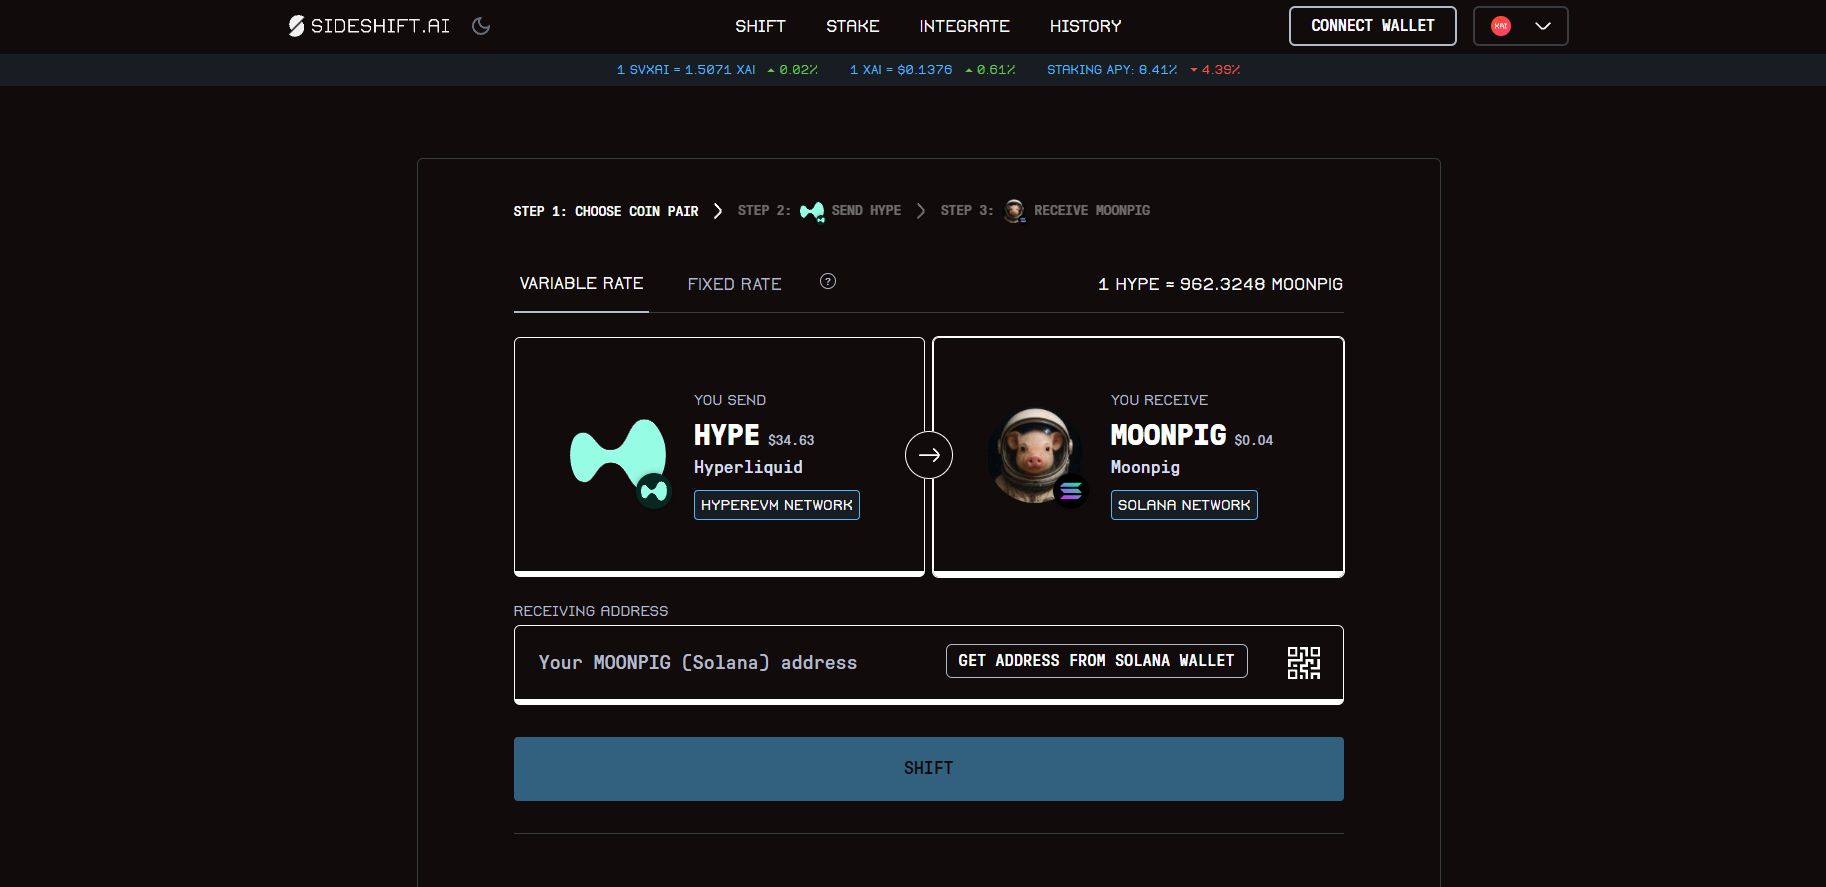Click the Step 3 RECEIVE MOONPIG icon
The height and width of the screenshot is (887, 1826).
[1015, 211]
